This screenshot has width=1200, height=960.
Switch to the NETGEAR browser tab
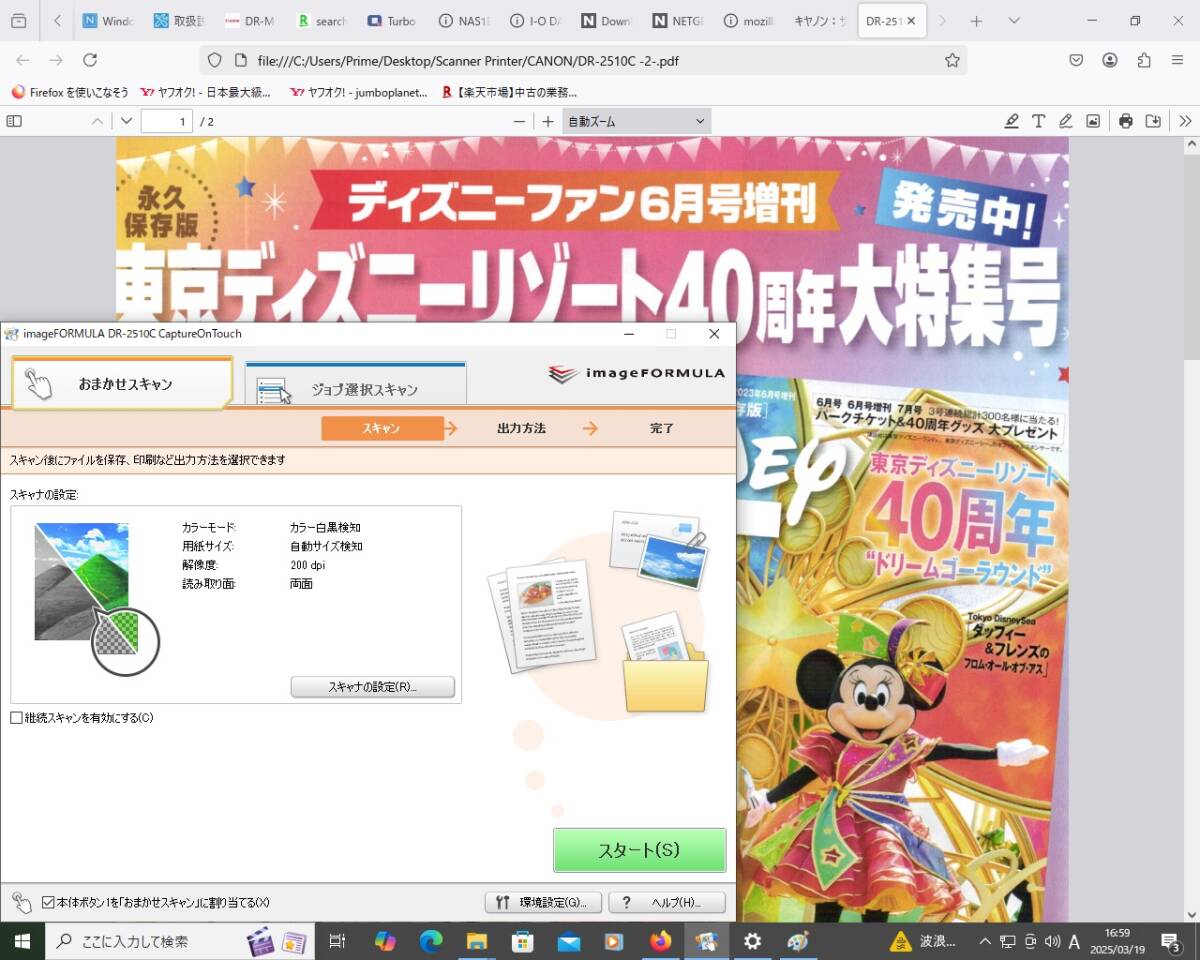click(x=677, y=21)
